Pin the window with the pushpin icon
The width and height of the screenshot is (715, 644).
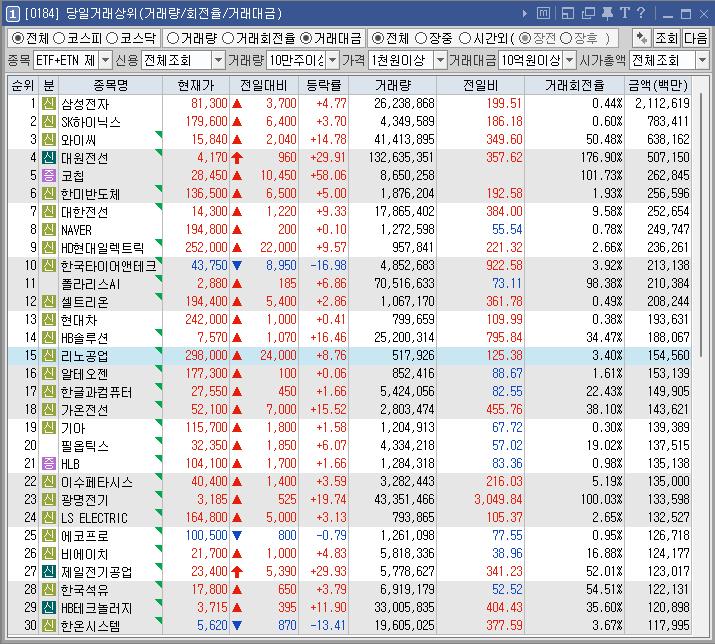tap(607, 14)
